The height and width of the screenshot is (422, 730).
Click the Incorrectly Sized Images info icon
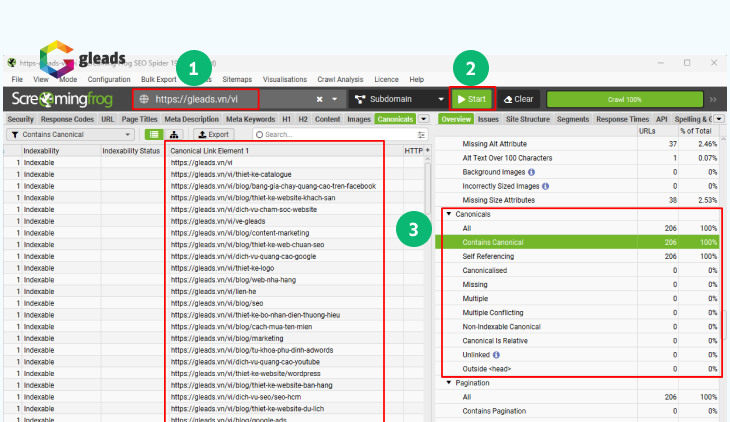pyautogui.click(x=545, y=186)
